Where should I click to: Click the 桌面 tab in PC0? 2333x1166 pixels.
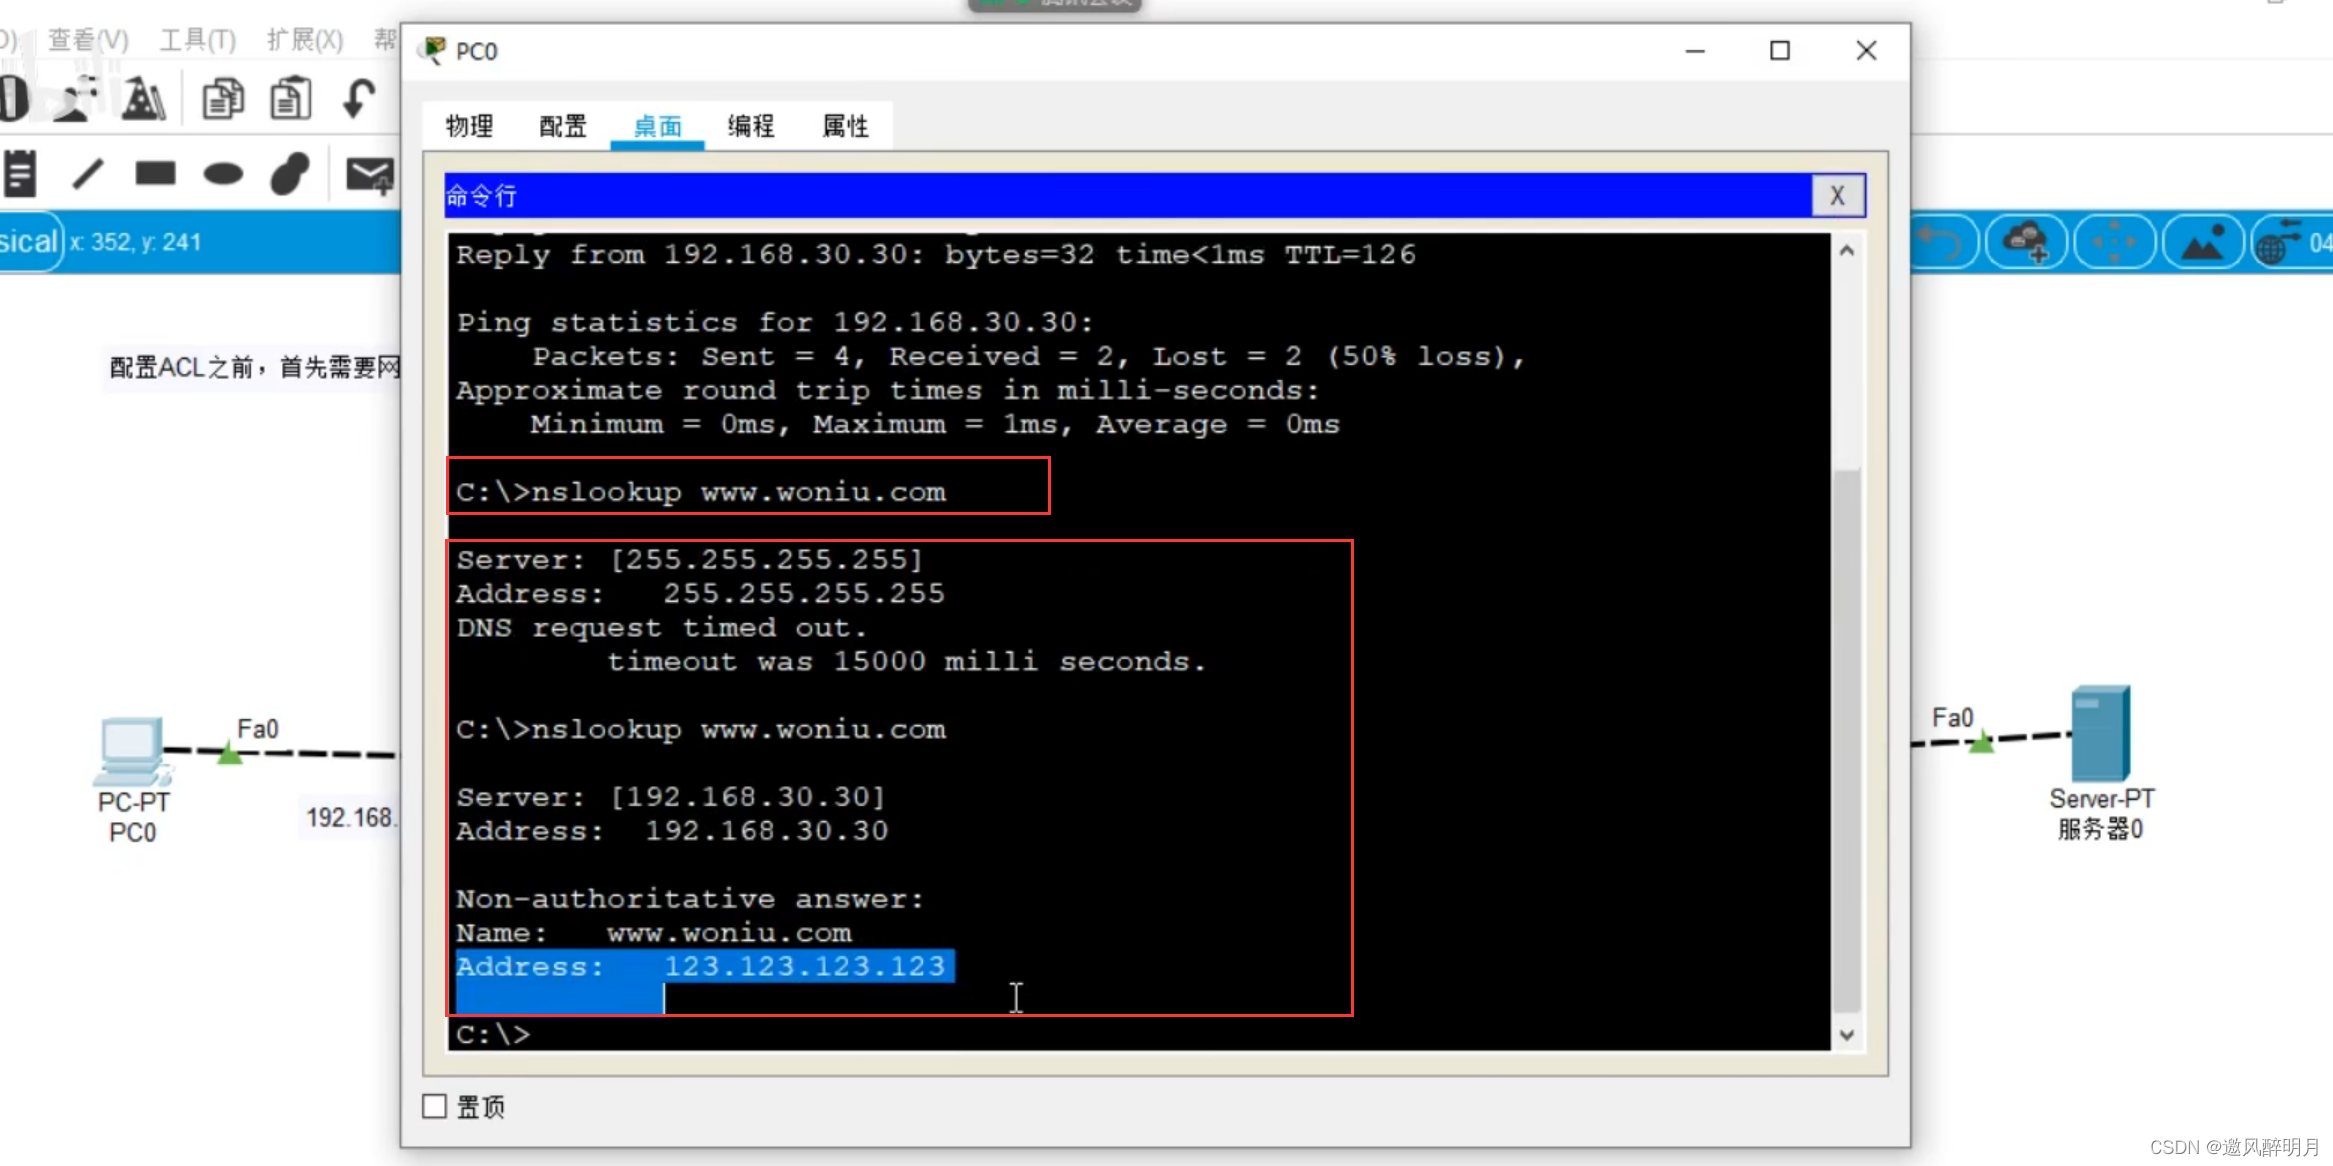pos(655,126)
